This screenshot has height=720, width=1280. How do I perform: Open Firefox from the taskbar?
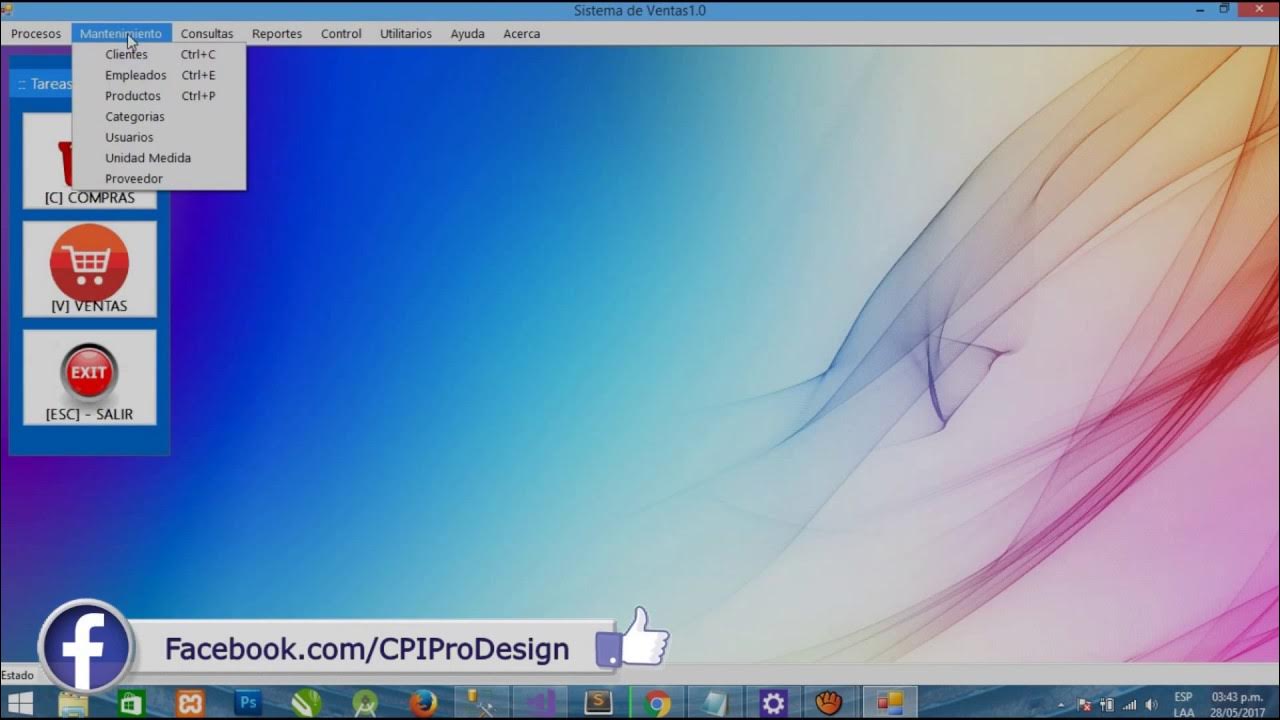(x=423, y=704)
